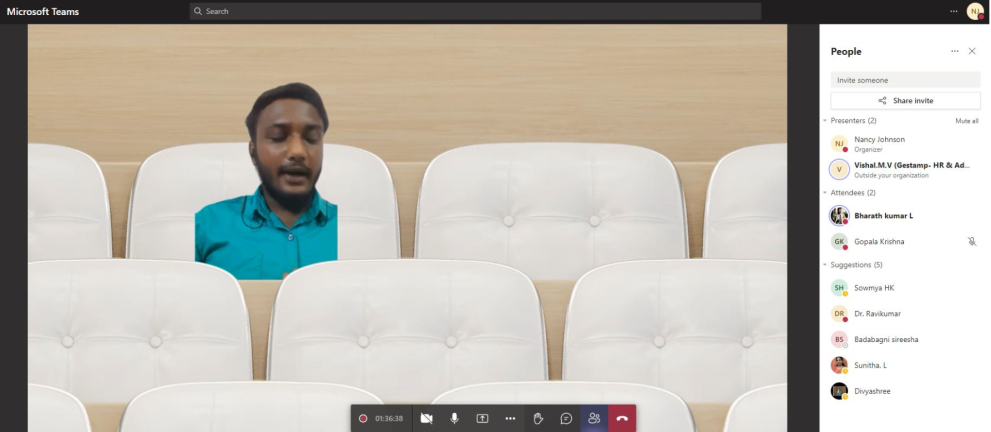Collapse the Attendees section
Screen dimensions: 991x432
pos(825,193)
